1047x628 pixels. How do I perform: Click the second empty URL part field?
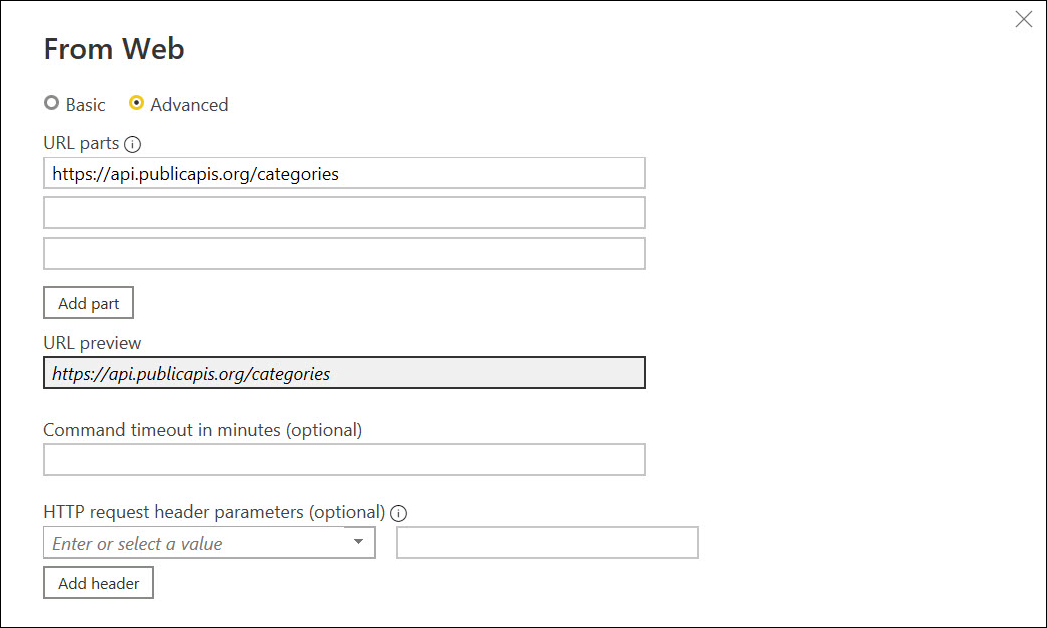[344, 213]
